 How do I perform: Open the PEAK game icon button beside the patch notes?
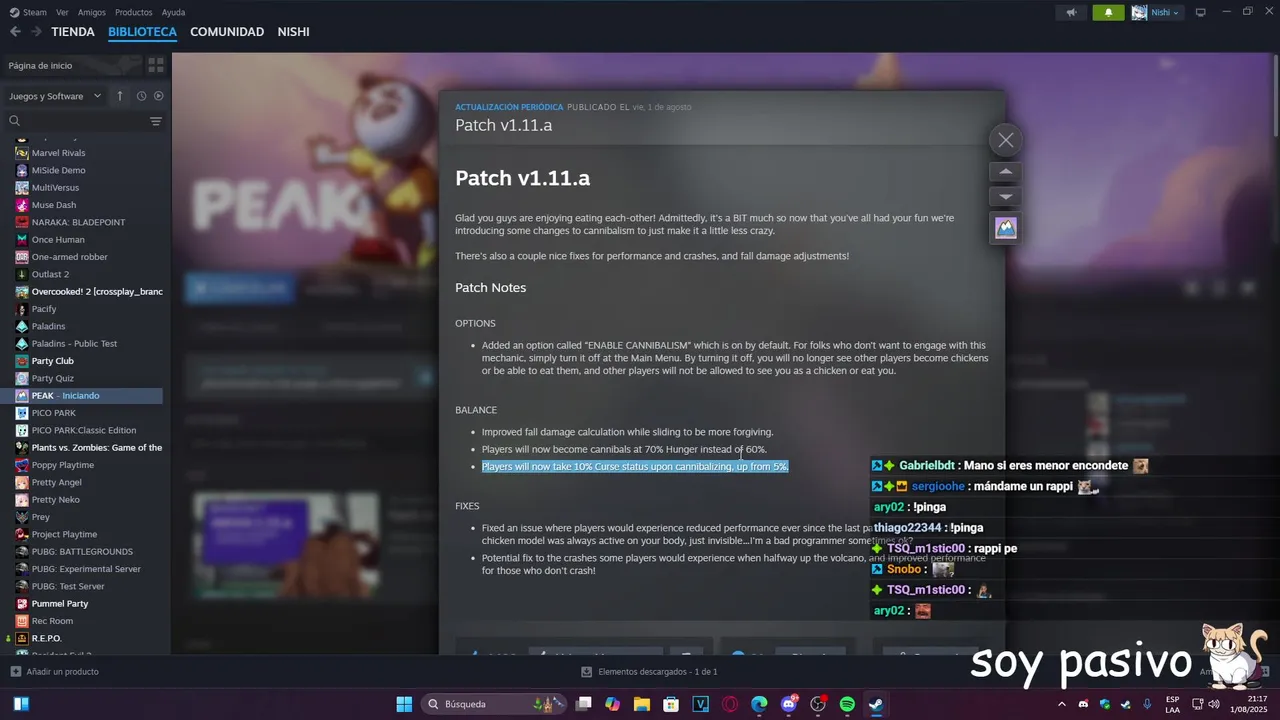click(x=1006, y=228)
